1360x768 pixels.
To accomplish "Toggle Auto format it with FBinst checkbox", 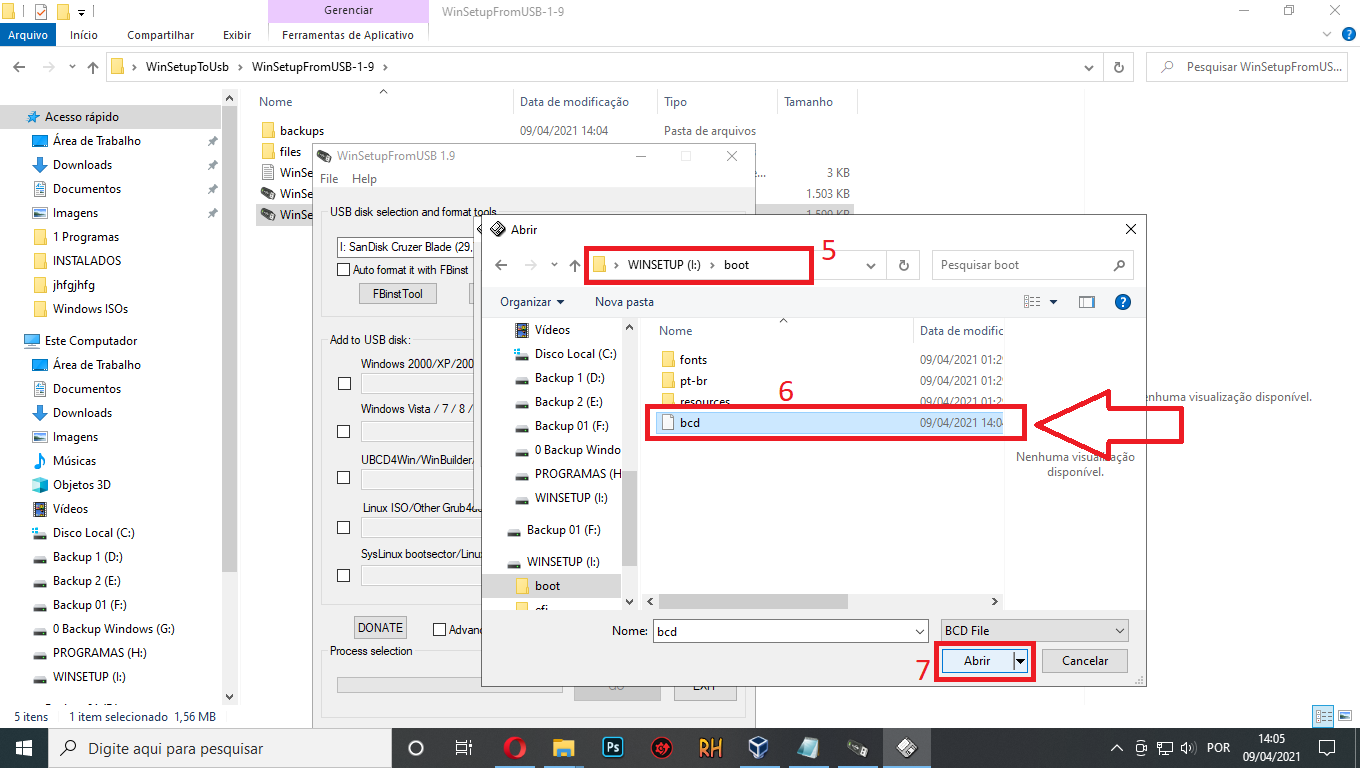I will click(344, 270).
